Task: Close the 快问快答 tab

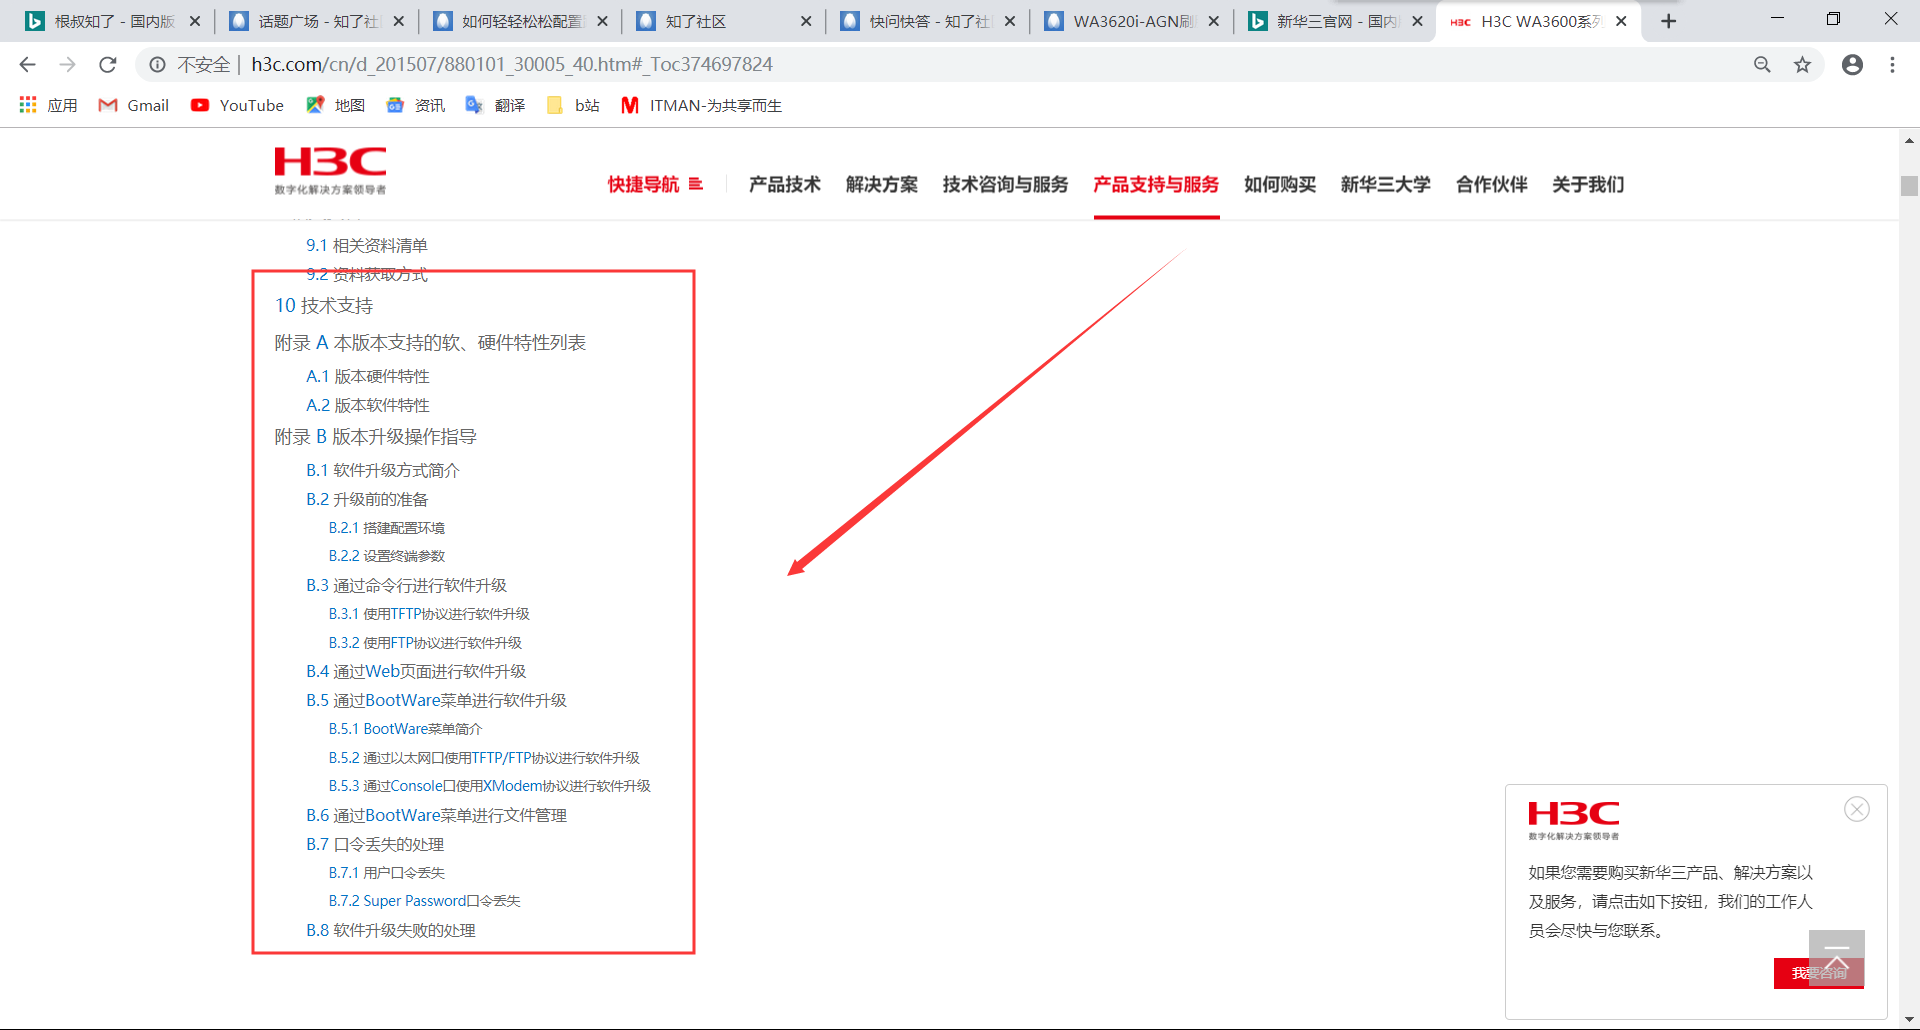Action: tap(1010, 21)
